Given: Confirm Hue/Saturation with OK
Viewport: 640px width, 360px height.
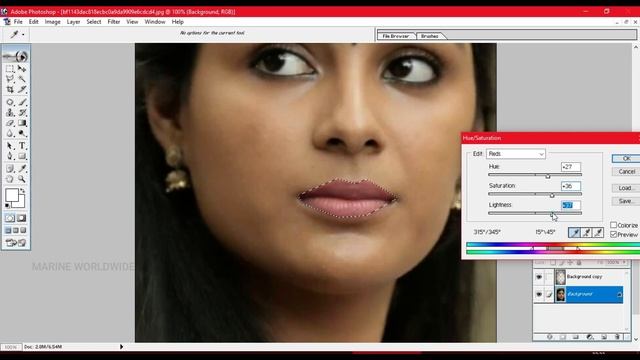Looking at the screenshot, I should (626, 158).
